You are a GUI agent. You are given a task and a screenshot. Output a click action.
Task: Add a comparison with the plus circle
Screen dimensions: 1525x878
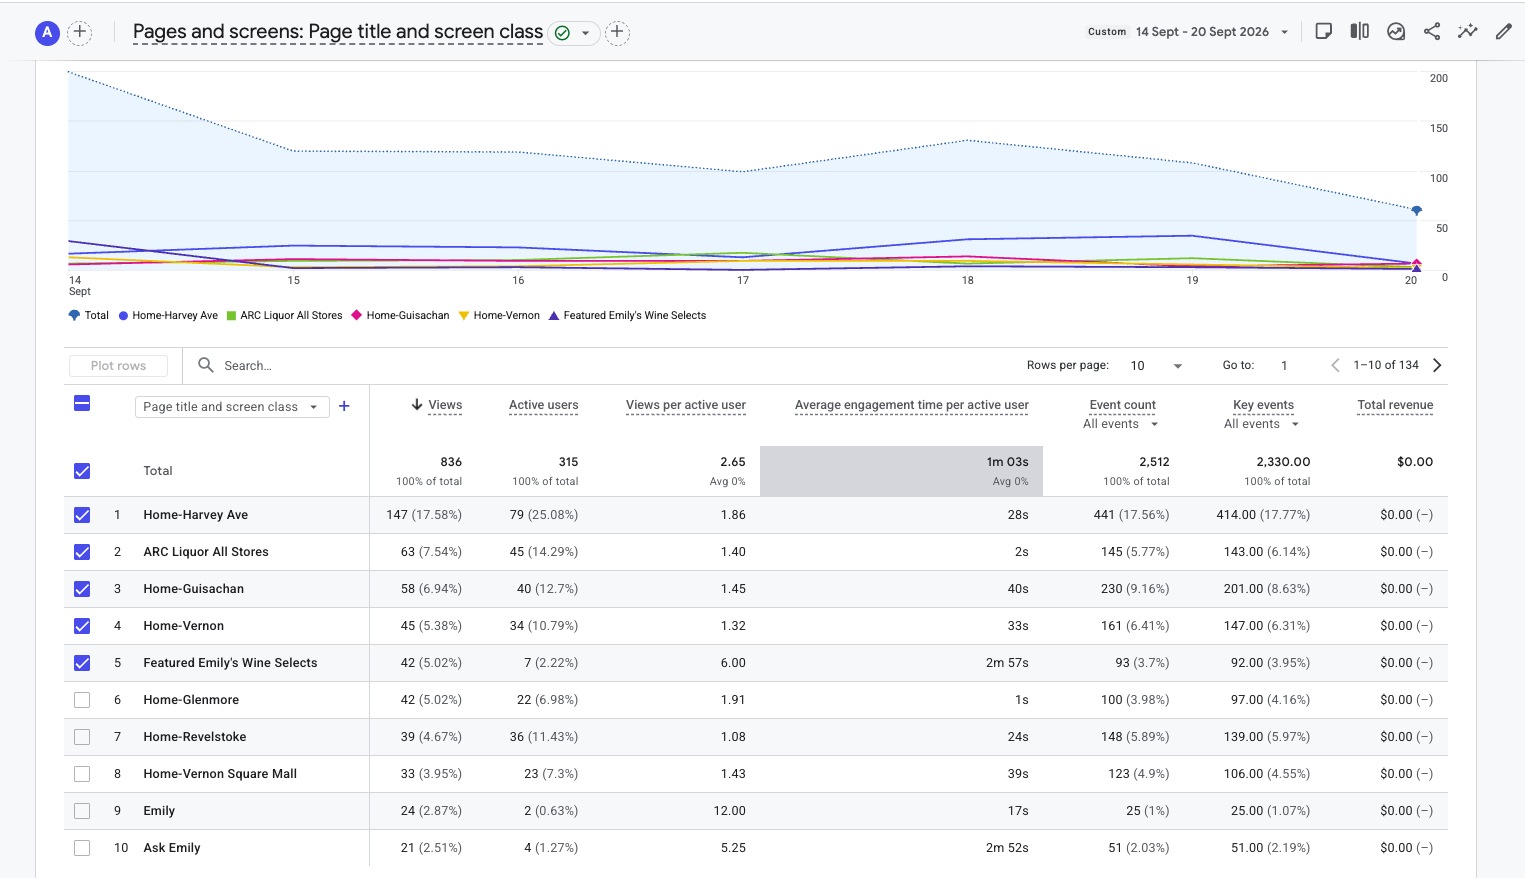coord(80,33)
